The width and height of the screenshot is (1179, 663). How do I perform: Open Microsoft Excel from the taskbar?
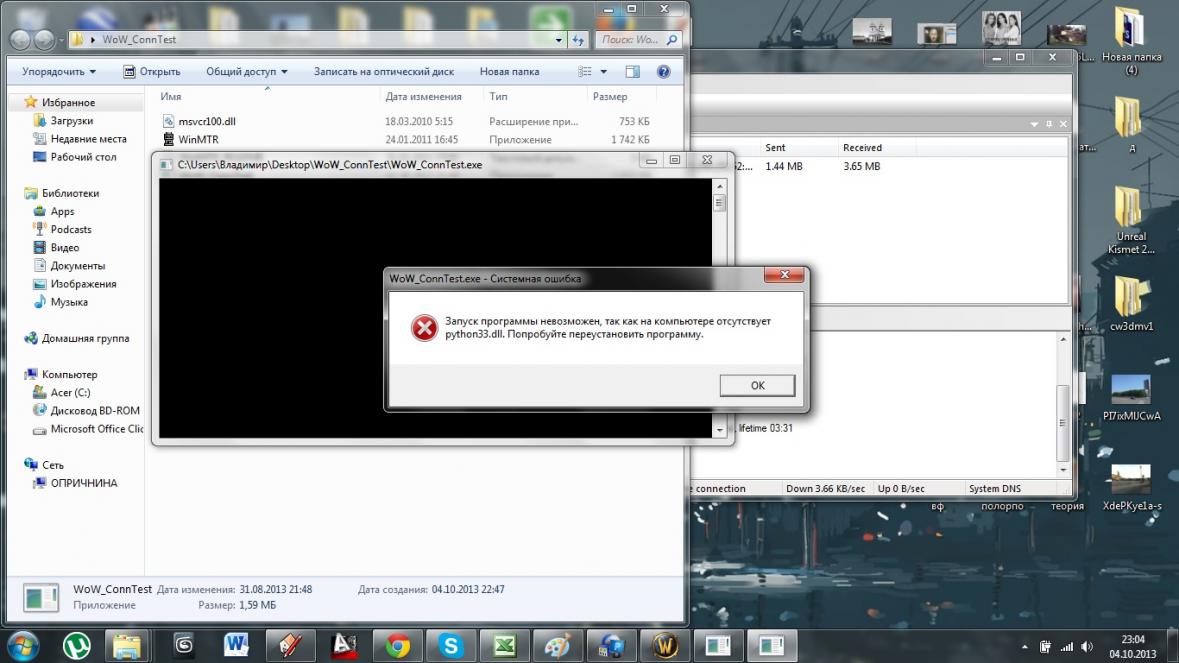coord(505,645)
